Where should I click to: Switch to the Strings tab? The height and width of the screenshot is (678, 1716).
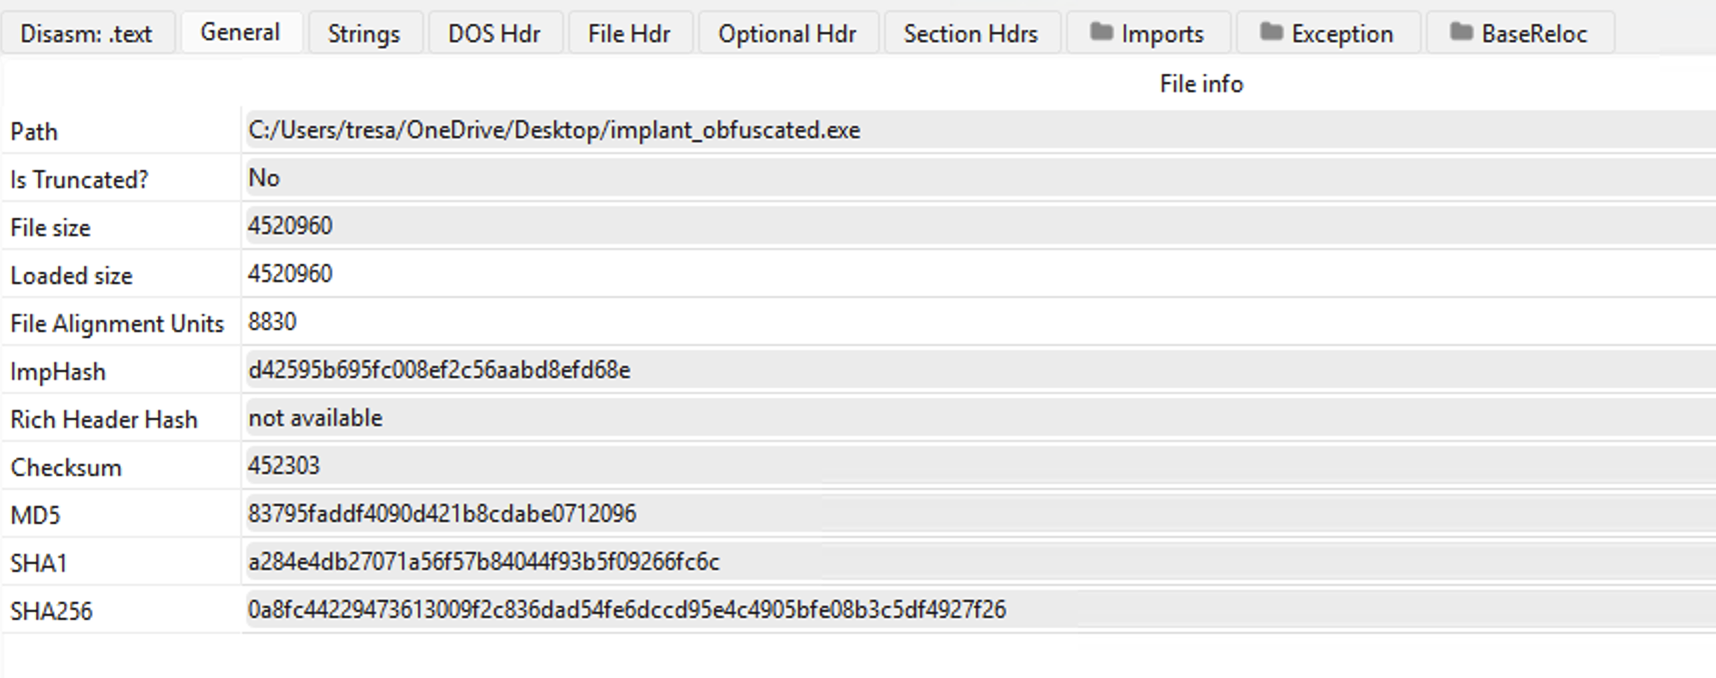click(364, 34)
